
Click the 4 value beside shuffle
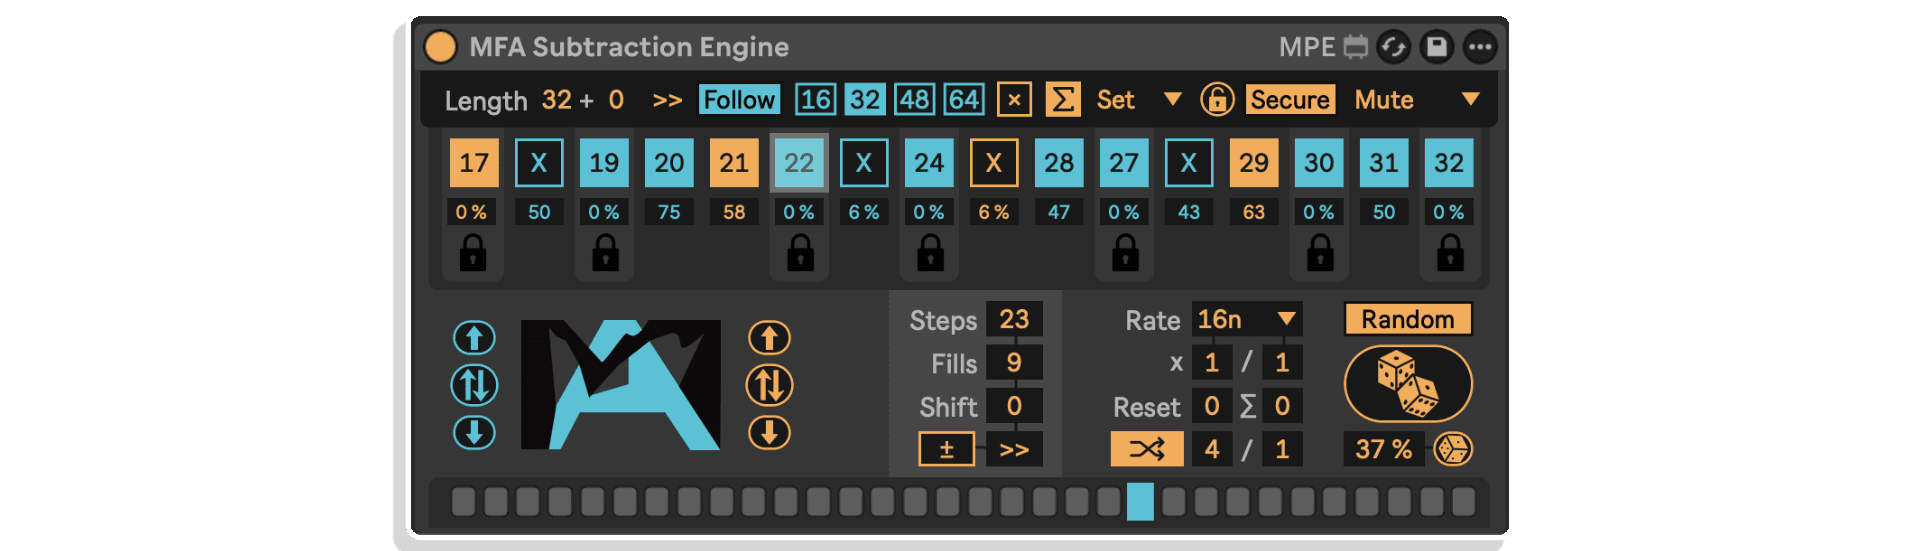tap(1212, 449)
